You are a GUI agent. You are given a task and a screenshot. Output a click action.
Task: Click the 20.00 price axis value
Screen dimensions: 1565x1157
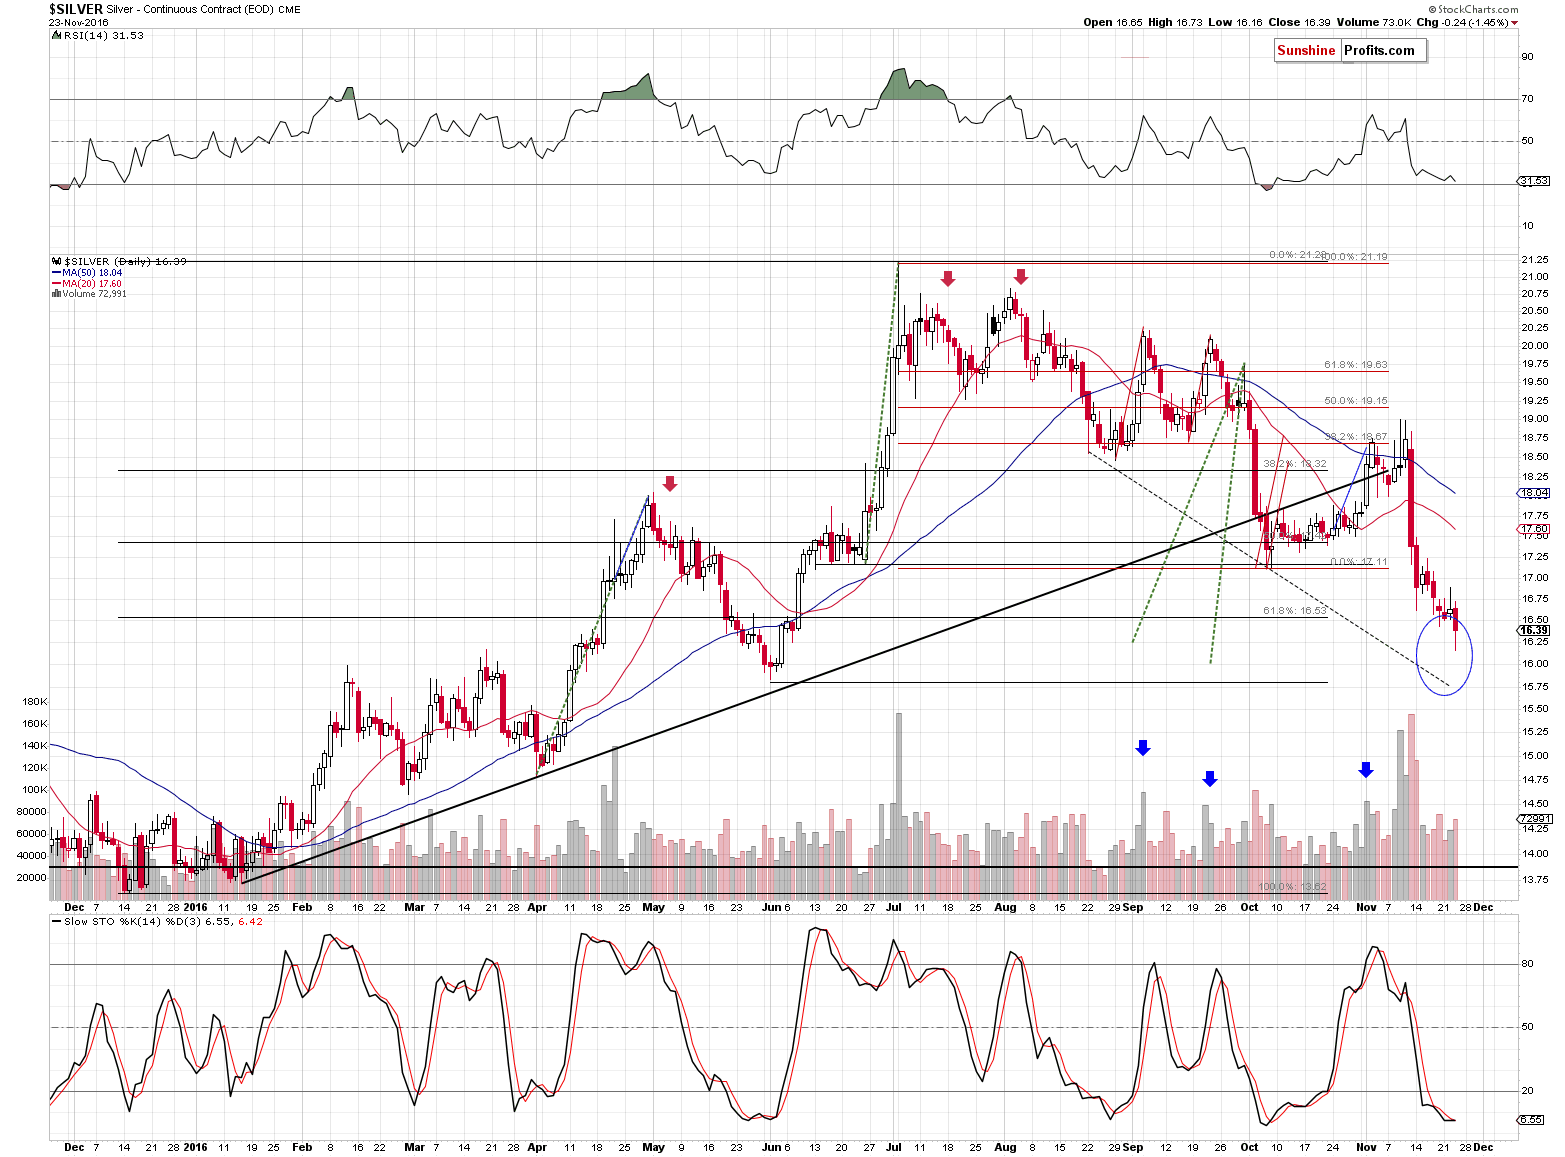(1535, 346)
